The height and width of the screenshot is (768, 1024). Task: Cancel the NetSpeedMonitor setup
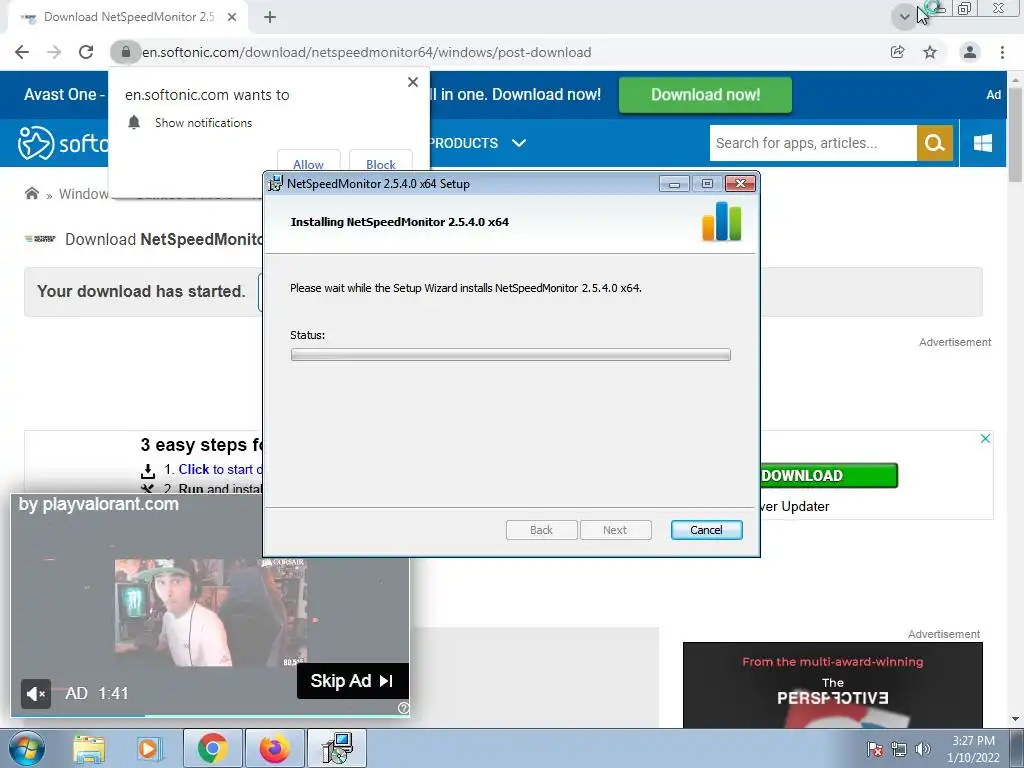point(706,530)
